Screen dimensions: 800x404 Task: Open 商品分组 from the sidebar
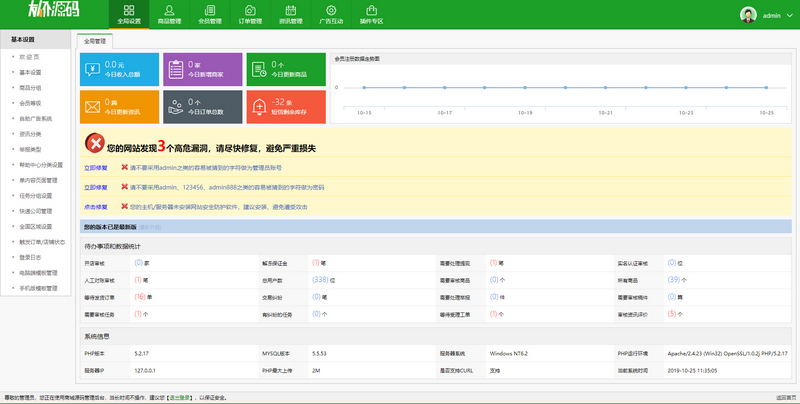tap(30, 88)
